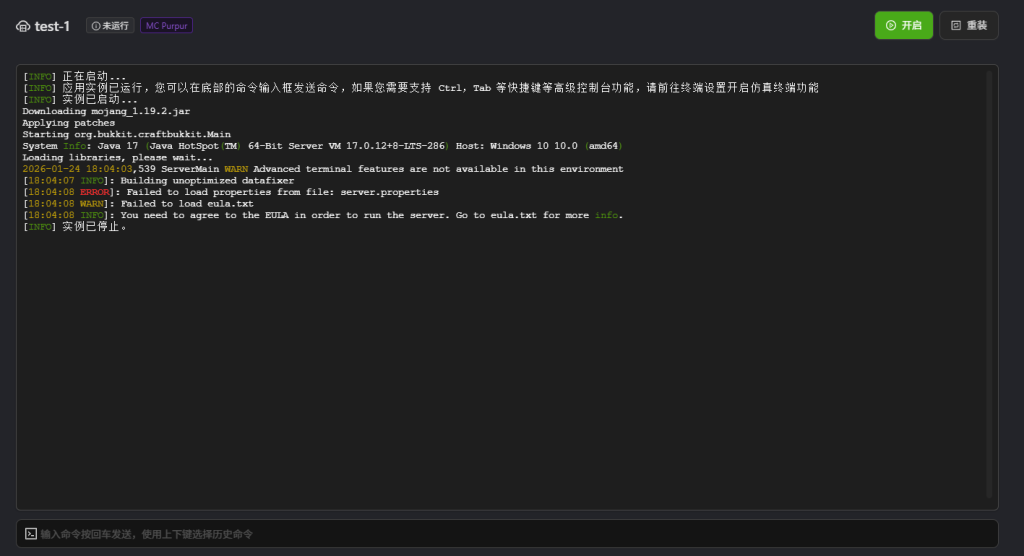Click the 实例已停止 log line
Screen dimensions: 1024x556
(75, 227)
